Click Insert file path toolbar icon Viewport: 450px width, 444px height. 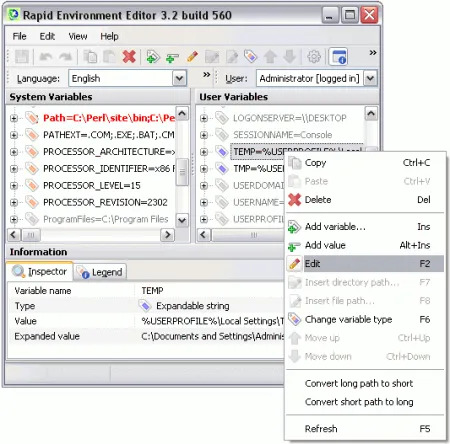coord(232,56)
